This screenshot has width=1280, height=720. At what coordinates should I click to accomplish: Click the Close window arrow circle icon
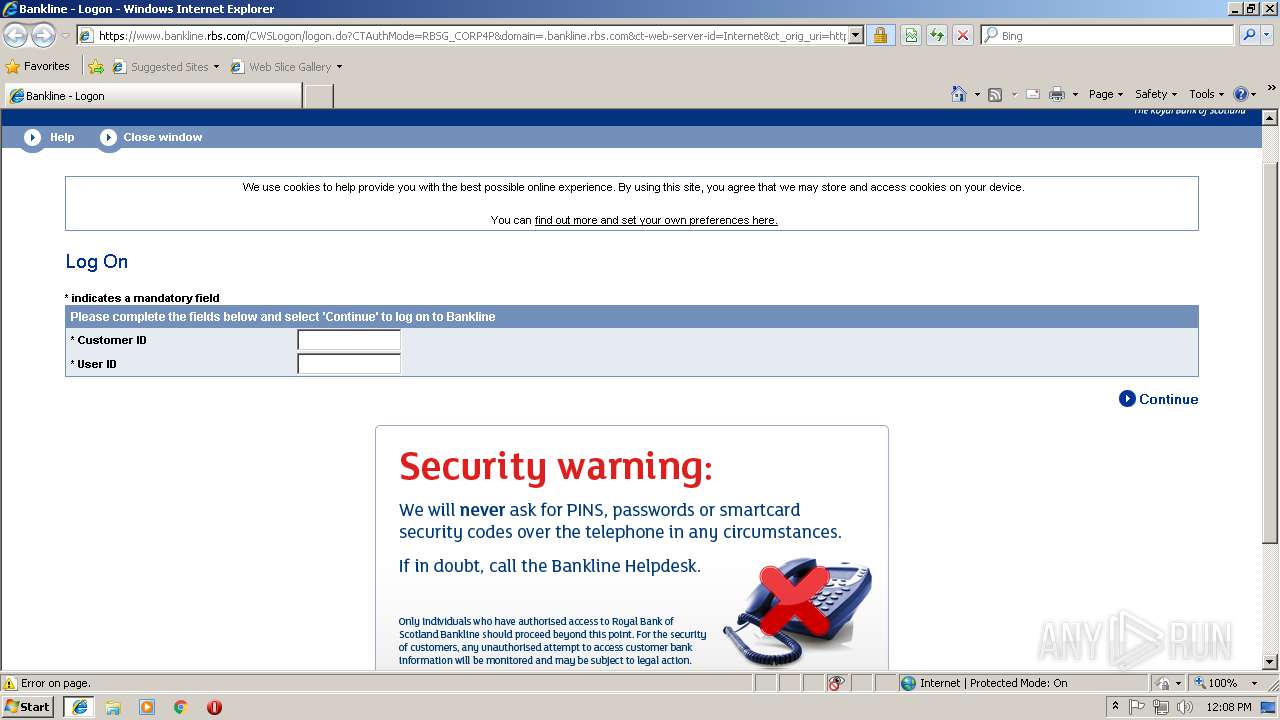(109, 137)
